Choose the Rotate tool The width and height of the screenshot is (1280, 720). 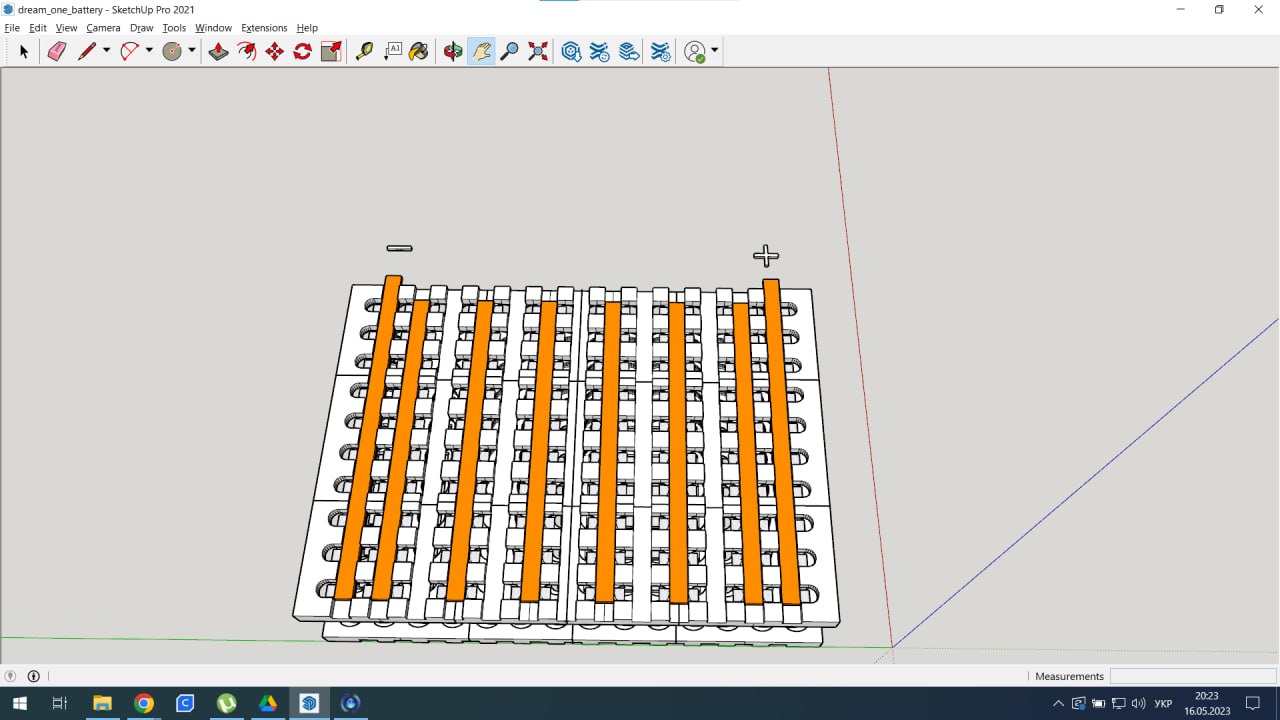[302, 51]
